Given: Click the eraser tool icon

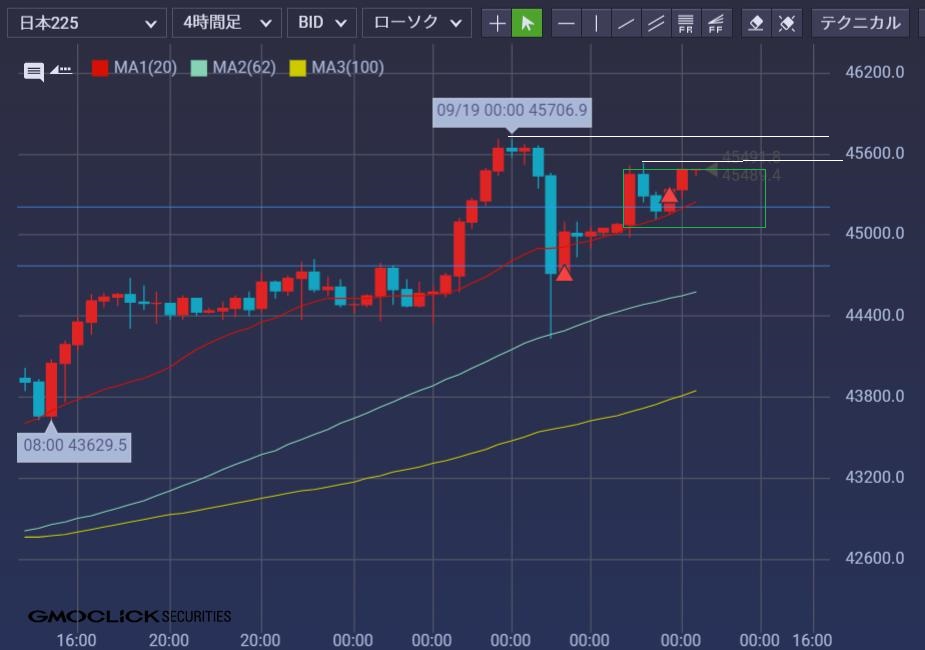Looking at the screenshot, I should [x=757, y=22].
